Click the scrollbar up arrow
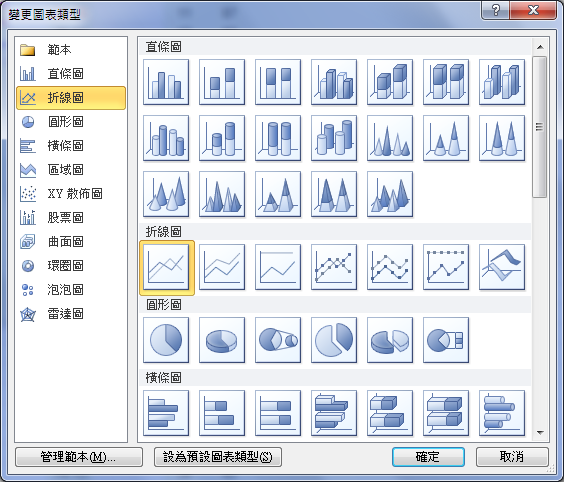The width and height of the screenshot is (564, 482). (x=540, y=47)
